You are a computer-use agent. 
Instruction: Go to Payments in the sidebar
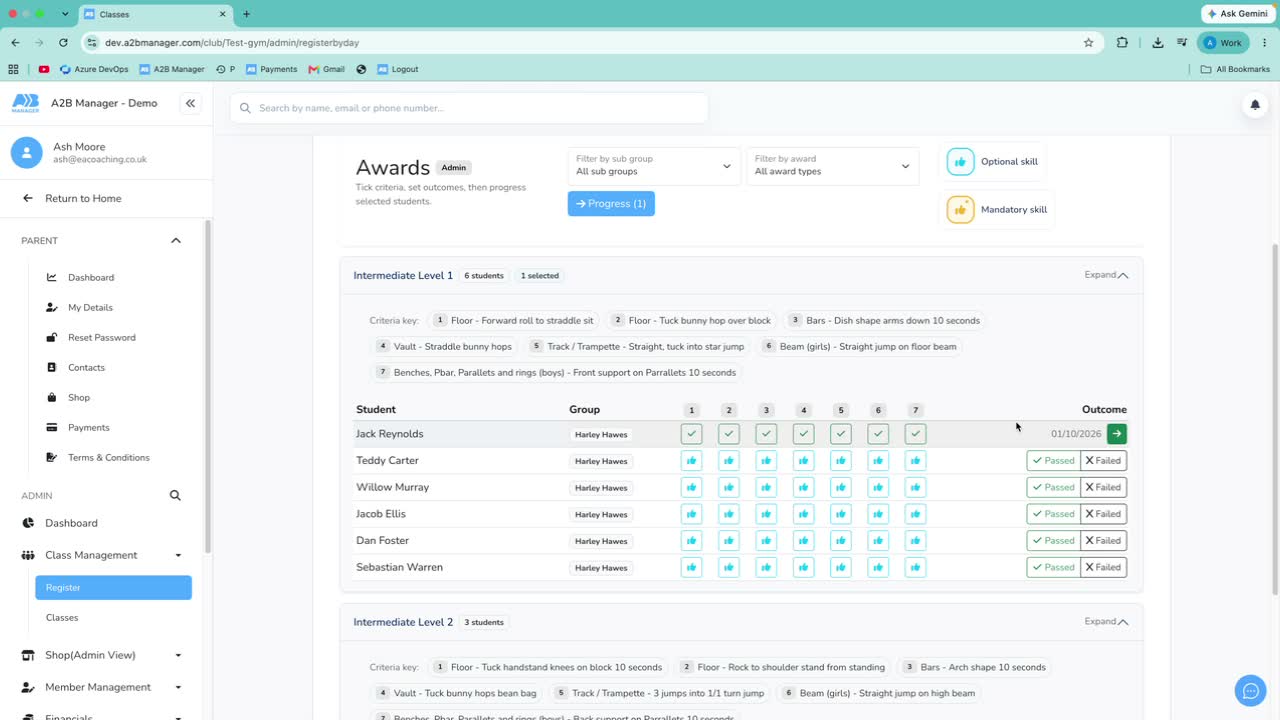point(89,428)
